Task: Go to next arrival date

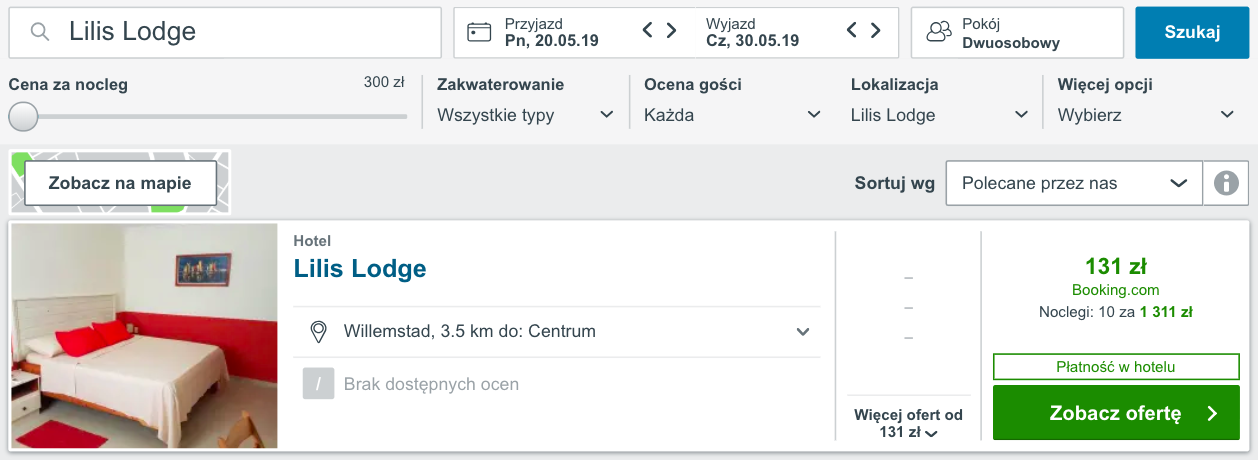Action: 672,31
